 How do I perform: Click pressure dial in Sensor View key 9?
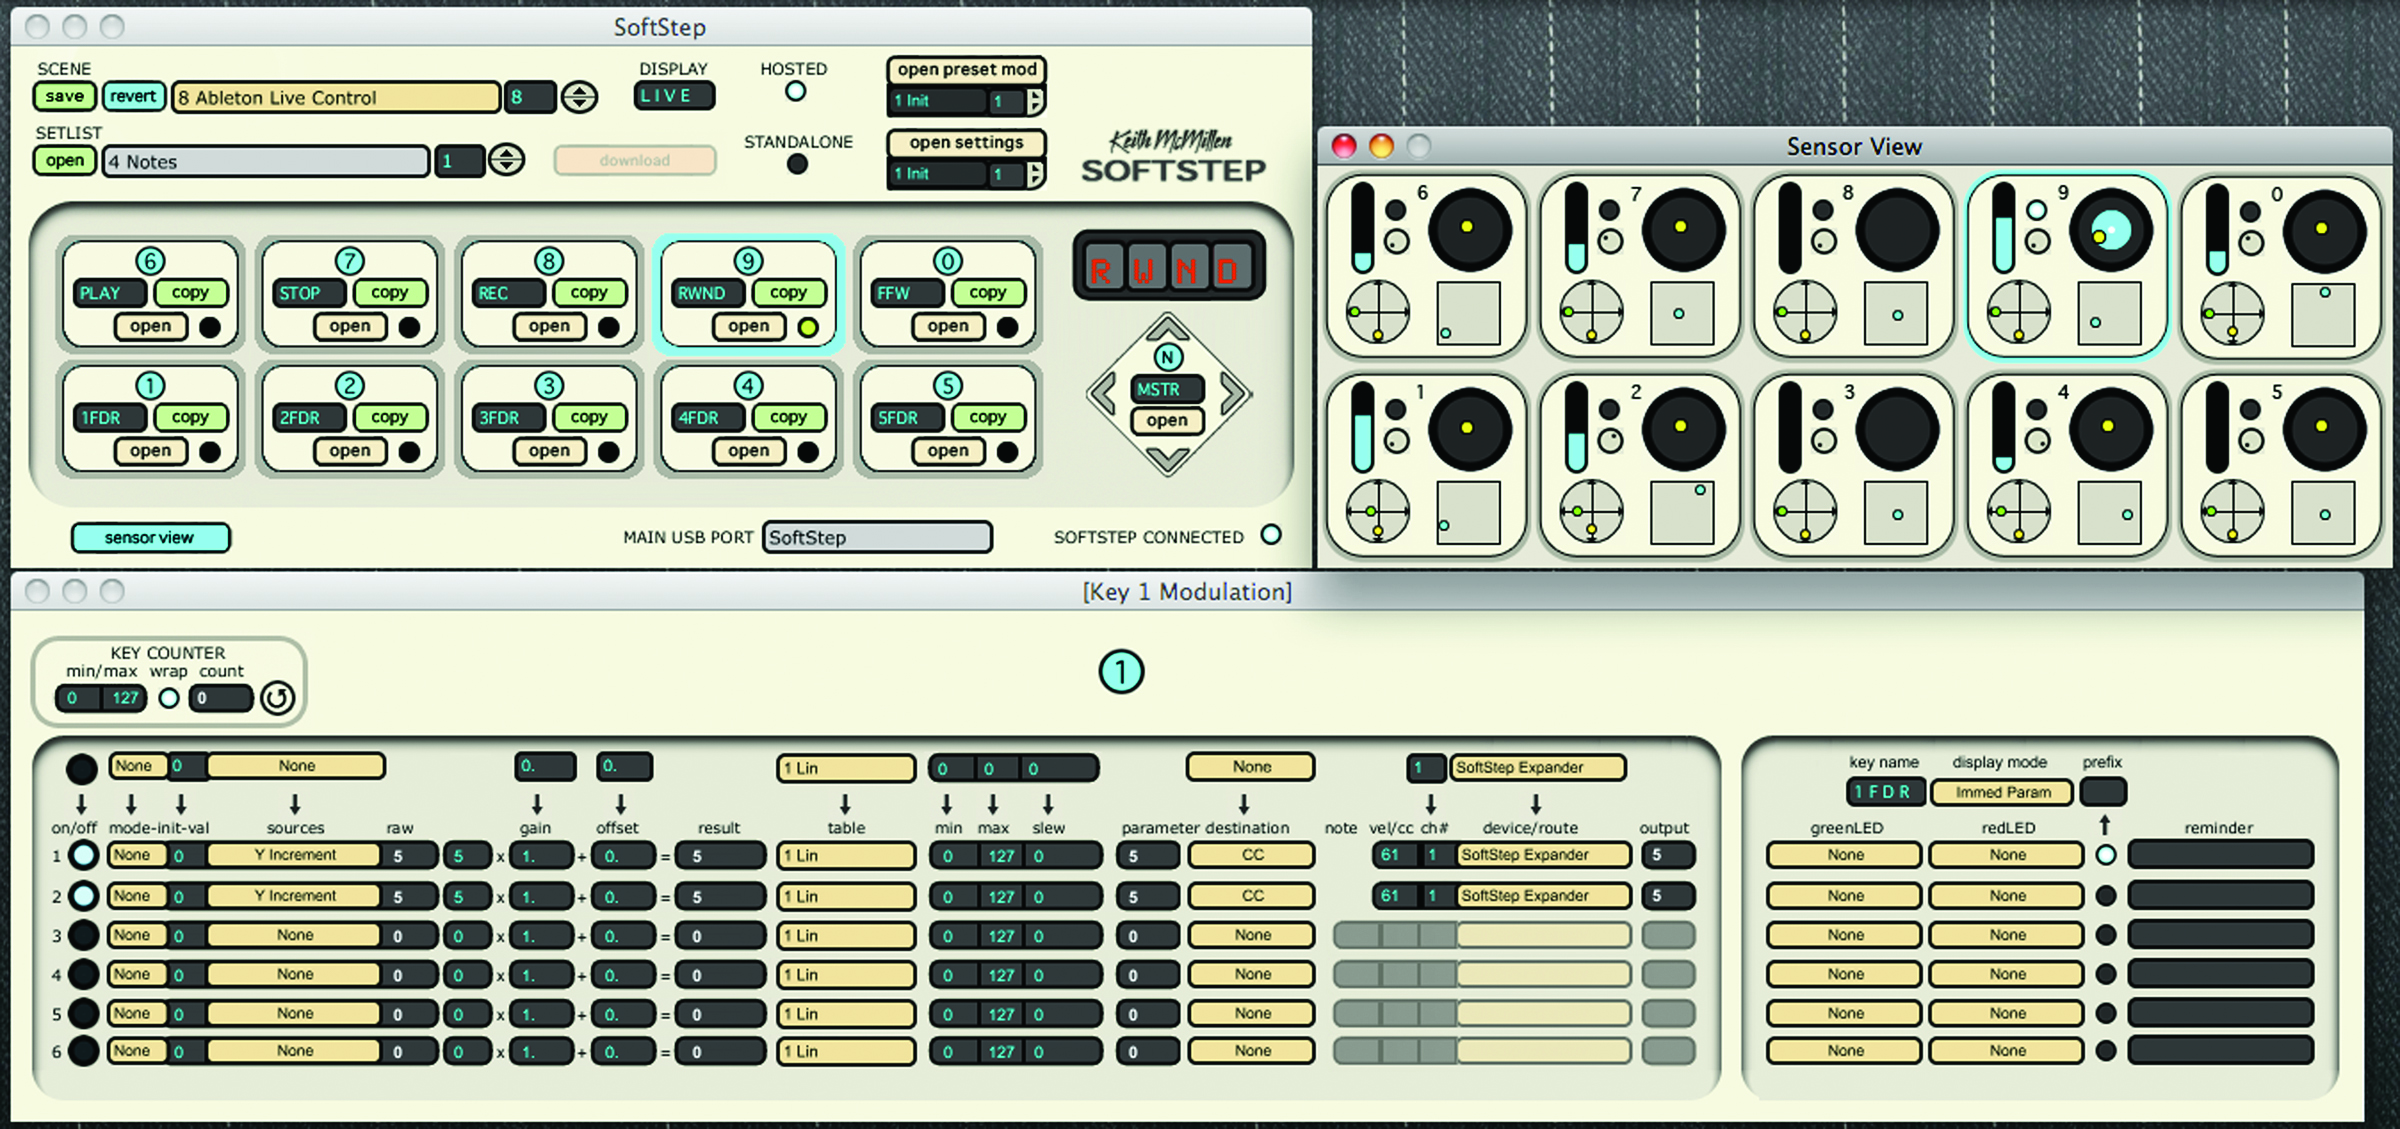coord(2110,229)
